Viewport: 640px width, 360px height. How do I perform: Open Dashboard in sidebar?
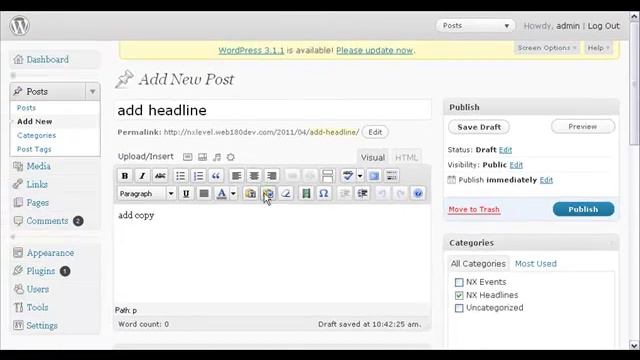47,60
